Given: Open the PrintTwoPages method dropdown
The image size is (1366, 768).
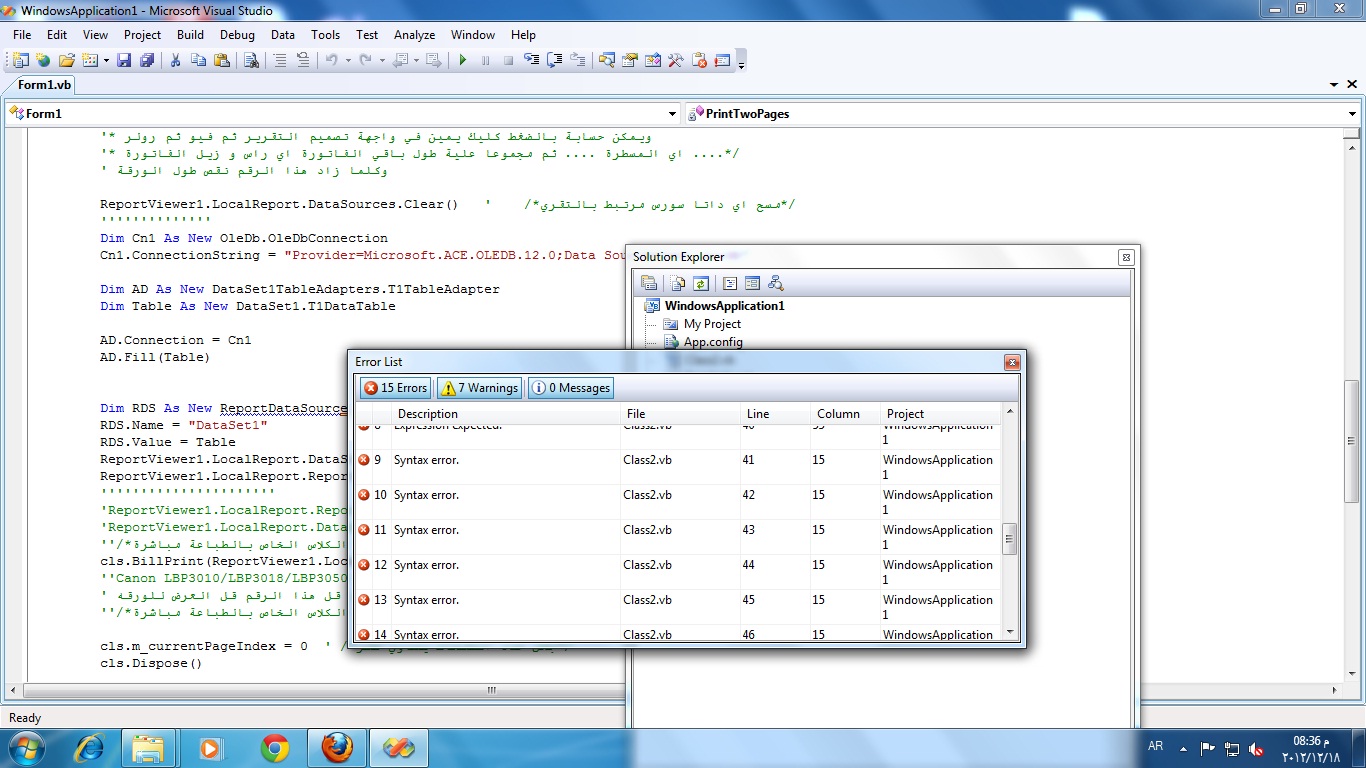Looking at the screenshot, I should pyautogui.click(x=1022, y=114).
